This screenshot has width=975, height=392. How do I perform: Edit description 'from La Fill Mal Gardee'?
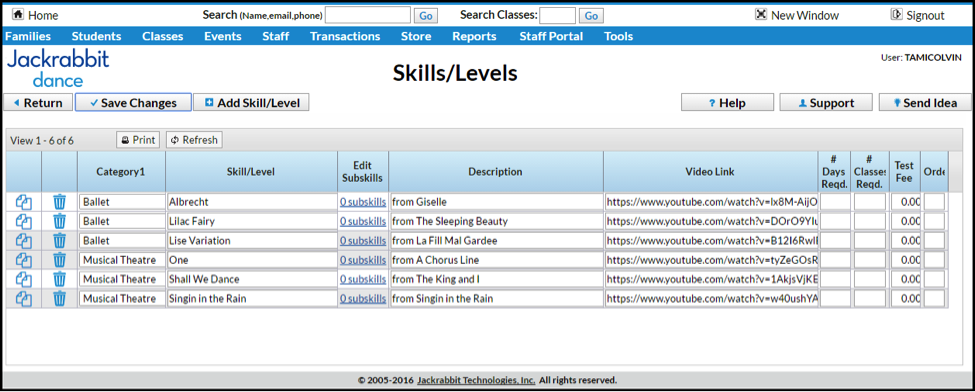pos(496,241)
